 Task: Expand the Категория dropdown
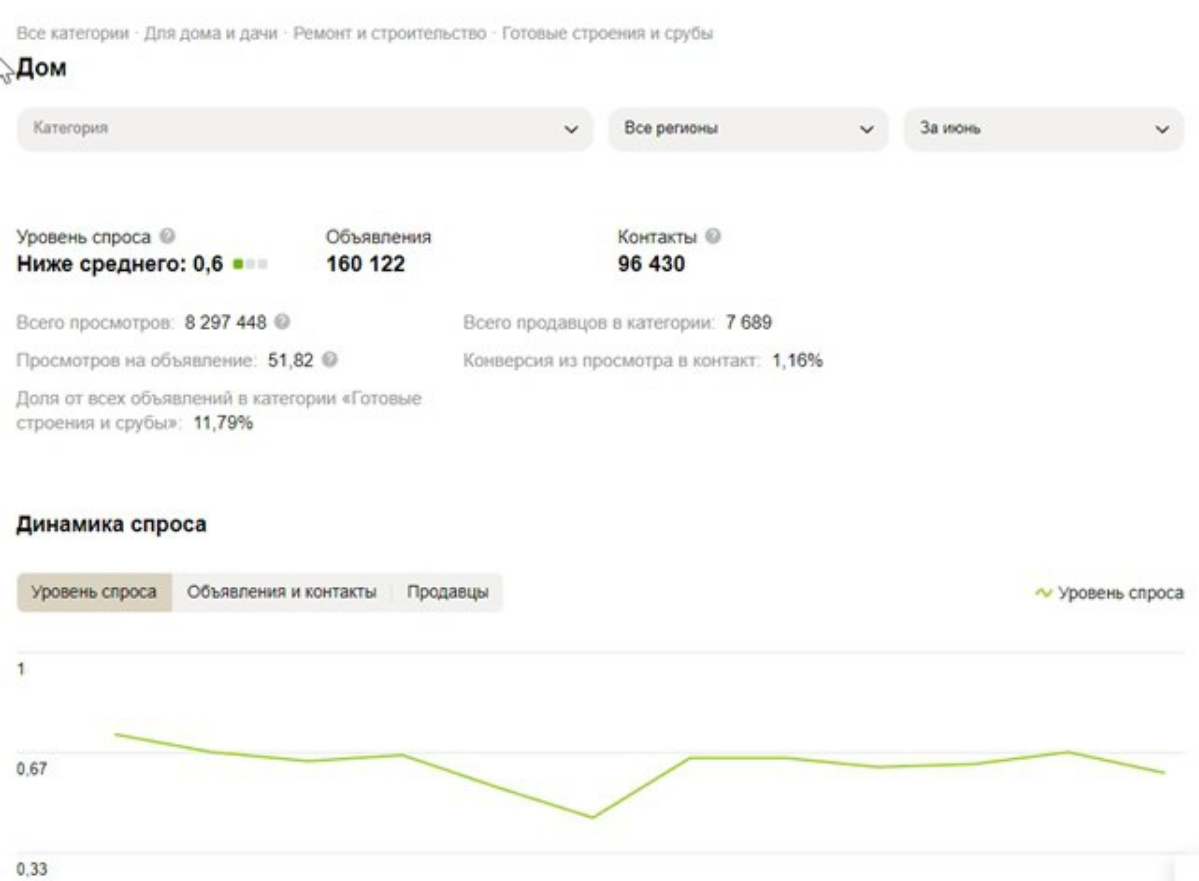[304, 128]
